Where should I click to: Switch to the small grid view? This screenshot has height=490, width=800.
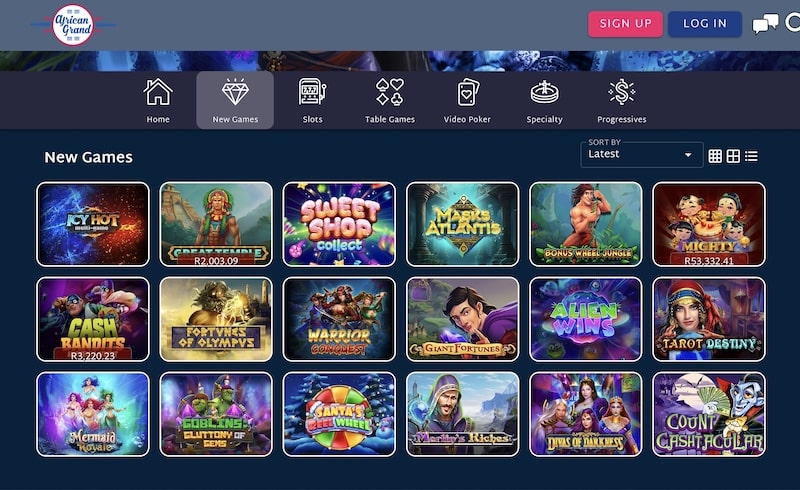tap(715, 156)
